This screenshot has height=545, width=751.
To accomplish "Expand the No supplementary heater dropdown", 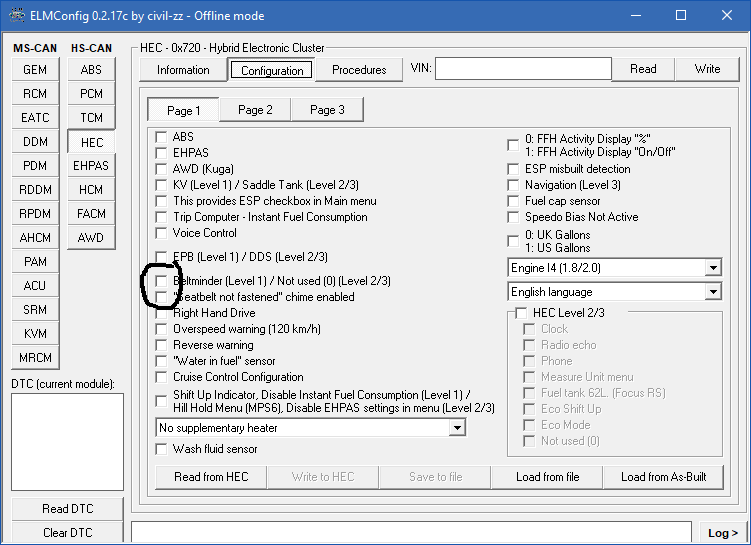I will pos(457,428).
